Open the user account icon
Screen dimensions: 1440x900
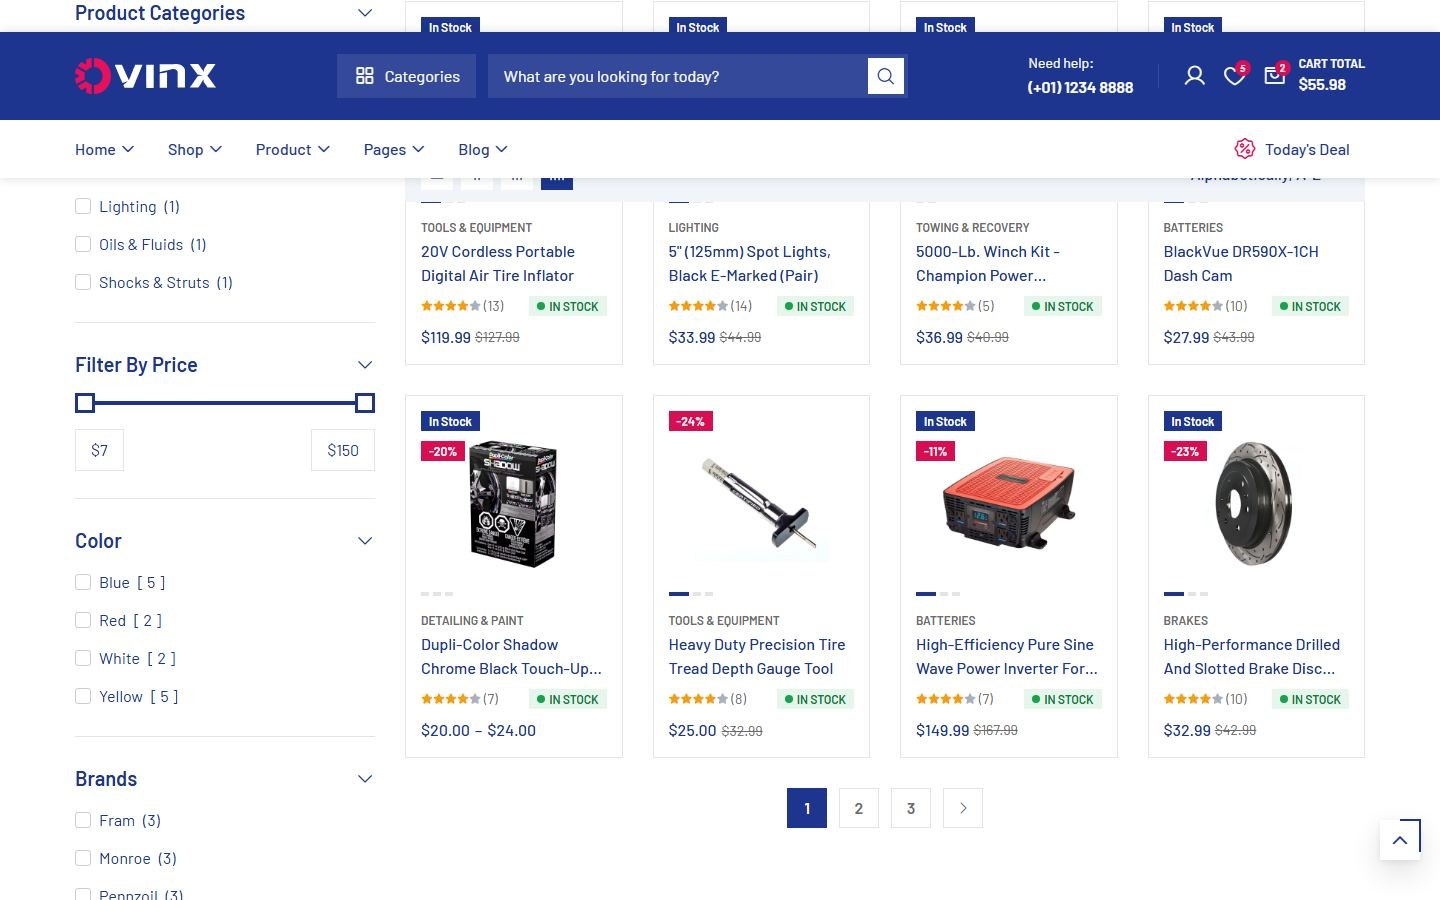(x=1194, y=76)
